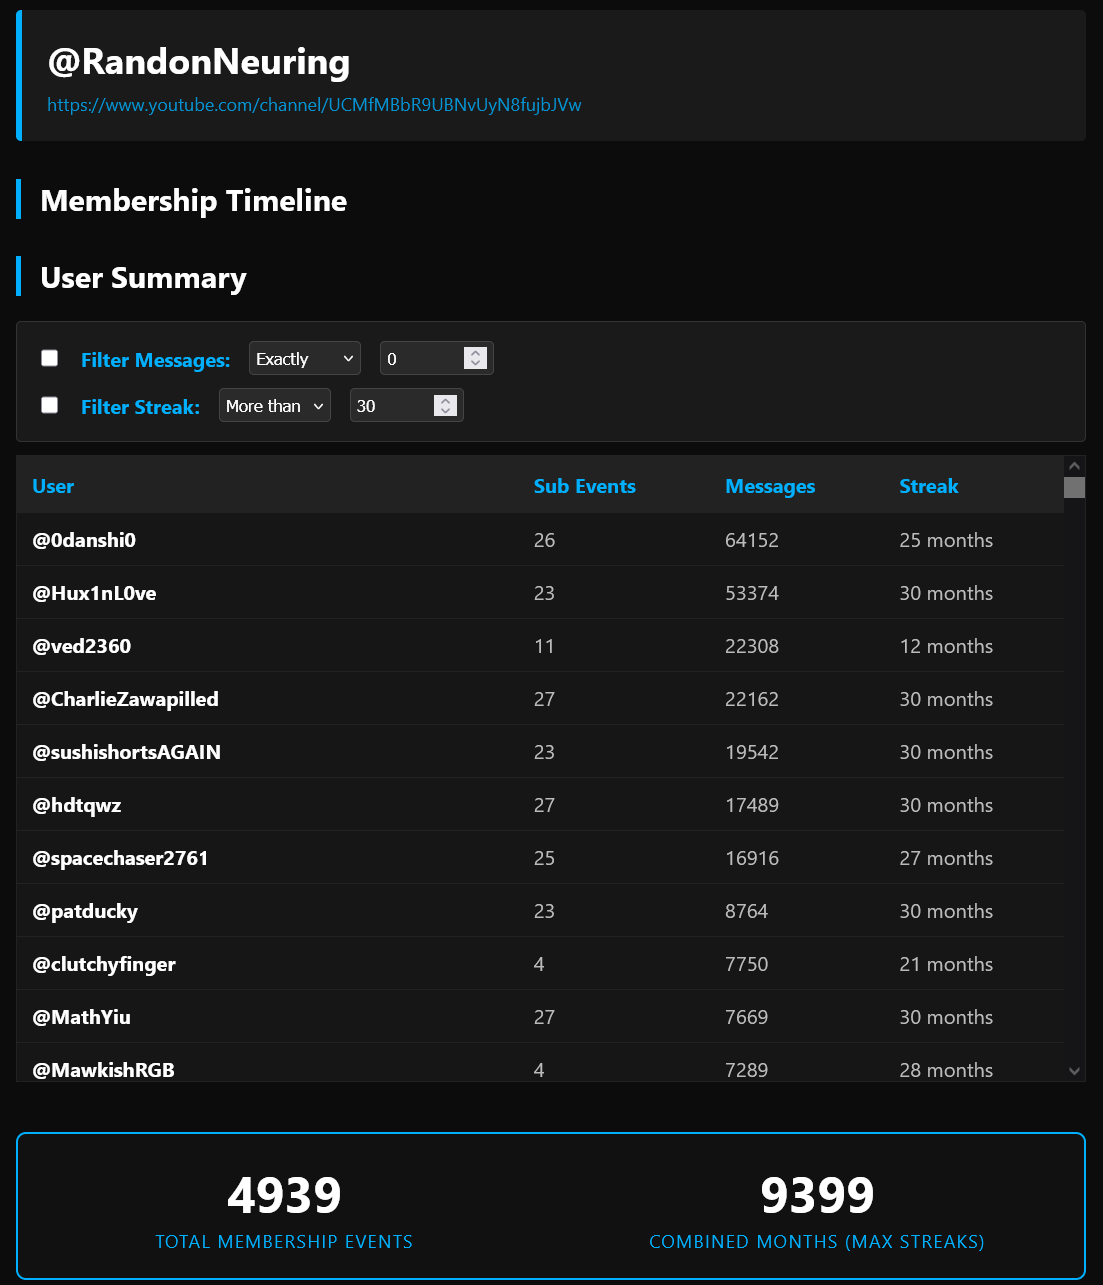
Task: Increment the Filter Streak number spinner
Action: point(446,399)
